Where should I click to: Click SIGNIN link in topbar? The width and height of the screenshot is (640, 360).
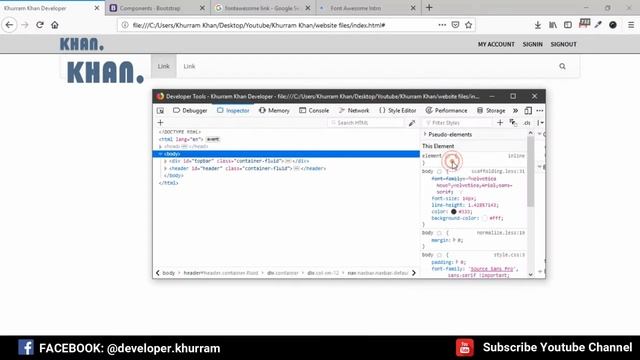[x=533, y=44]
